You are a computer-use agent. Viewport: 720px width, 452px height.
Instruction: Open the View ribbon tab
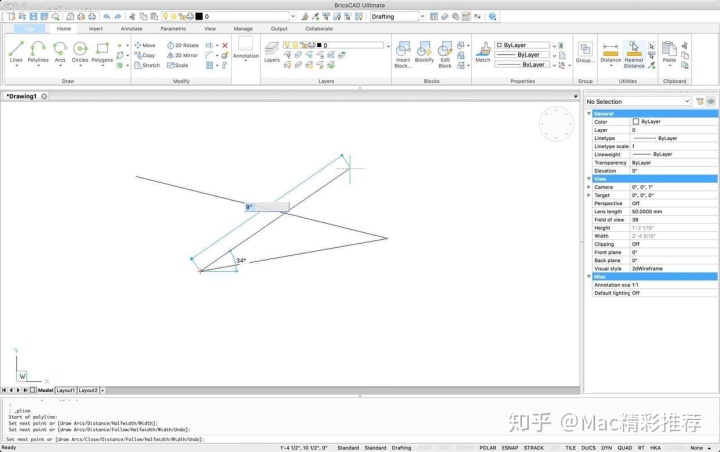tap(210, 28)
